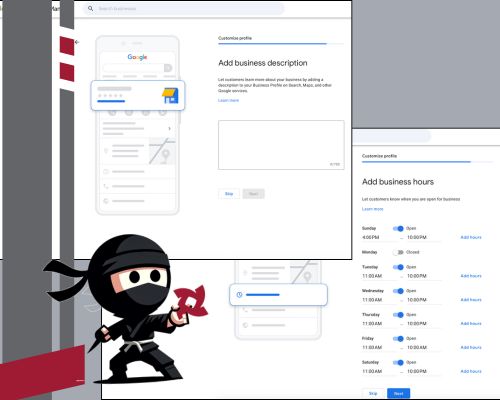
Task: Open Saturday's 10:00 PM closing time
Action: coord(423,371)
